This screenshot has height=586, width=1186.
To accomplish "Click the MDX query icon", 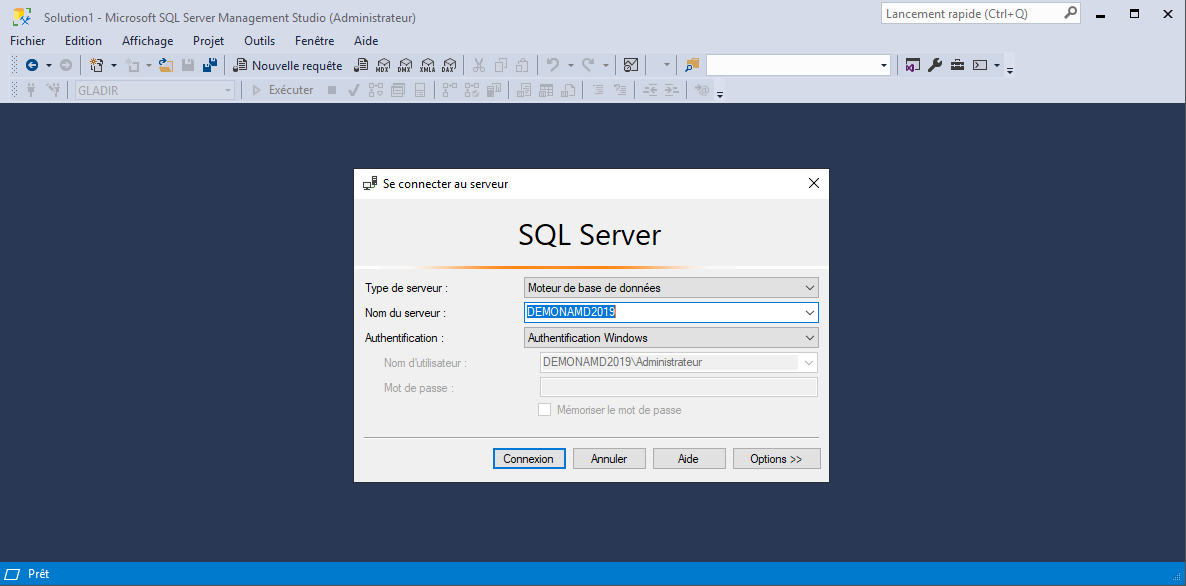I will coord(382,66).
